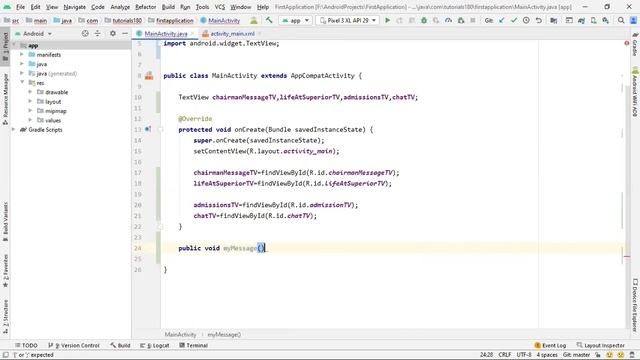Click the override gutter icon at line 13
640x360 pixels.
coord(148,129)
